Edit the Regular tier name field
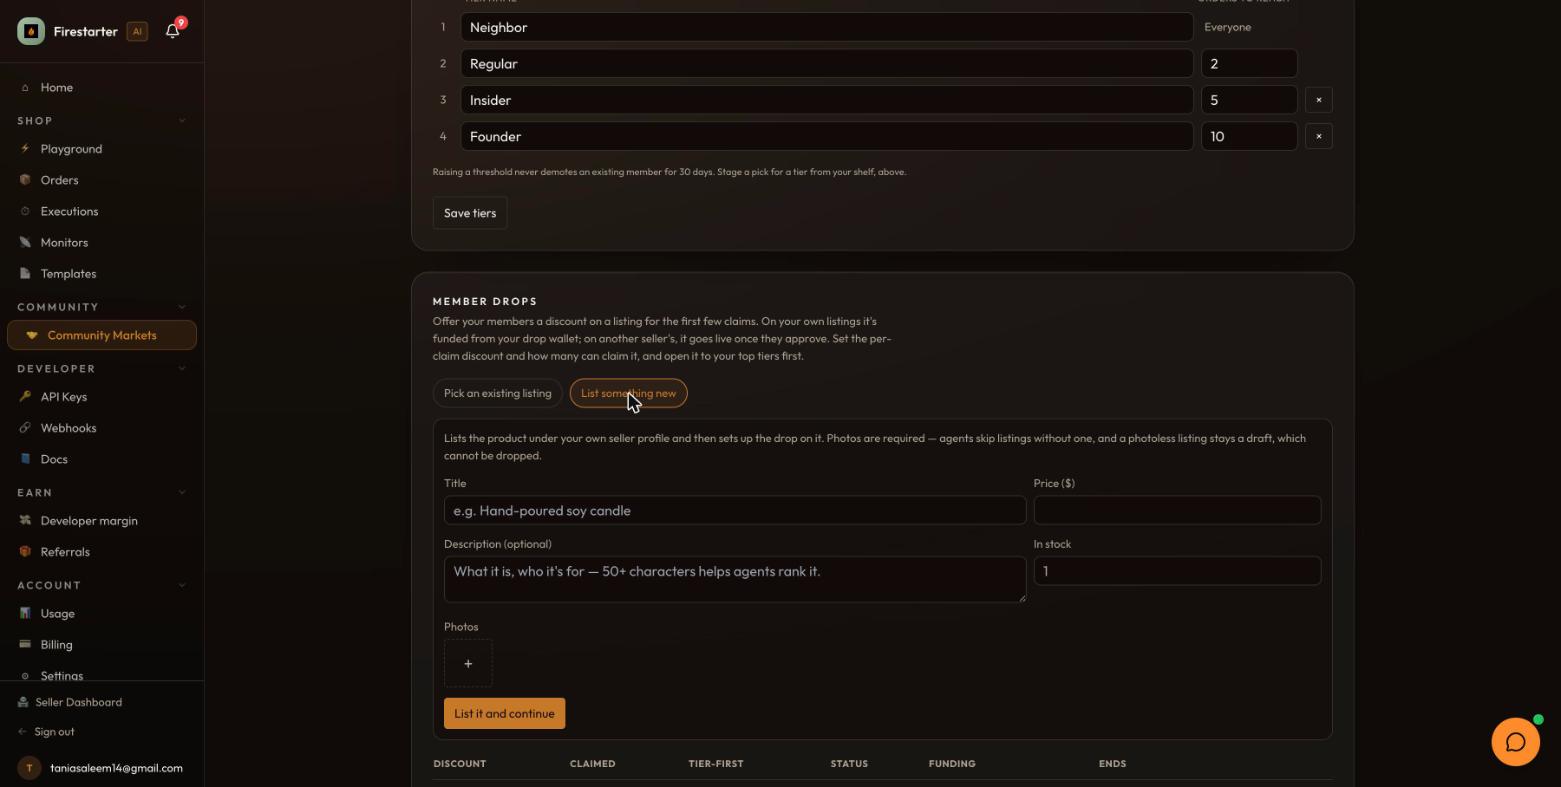Screen dimensions: 1561x787 click(827, 64)
